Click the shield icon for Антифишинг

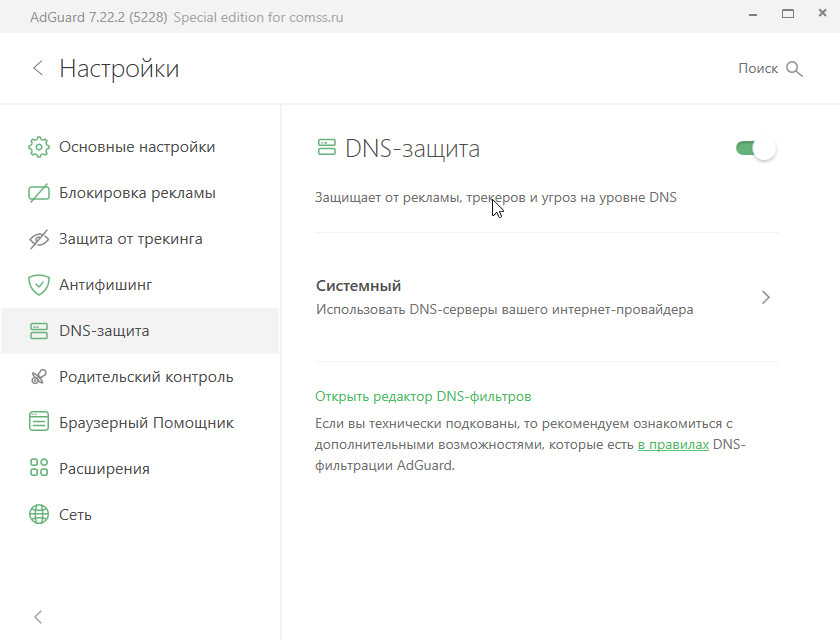(x=39, y=285)
